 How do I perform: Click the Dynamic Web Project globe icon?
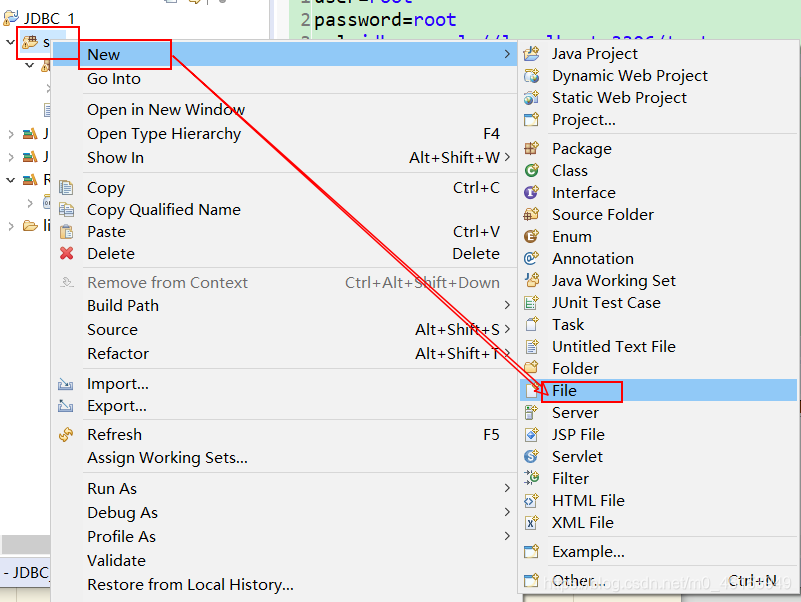click(x=531, y=76)
